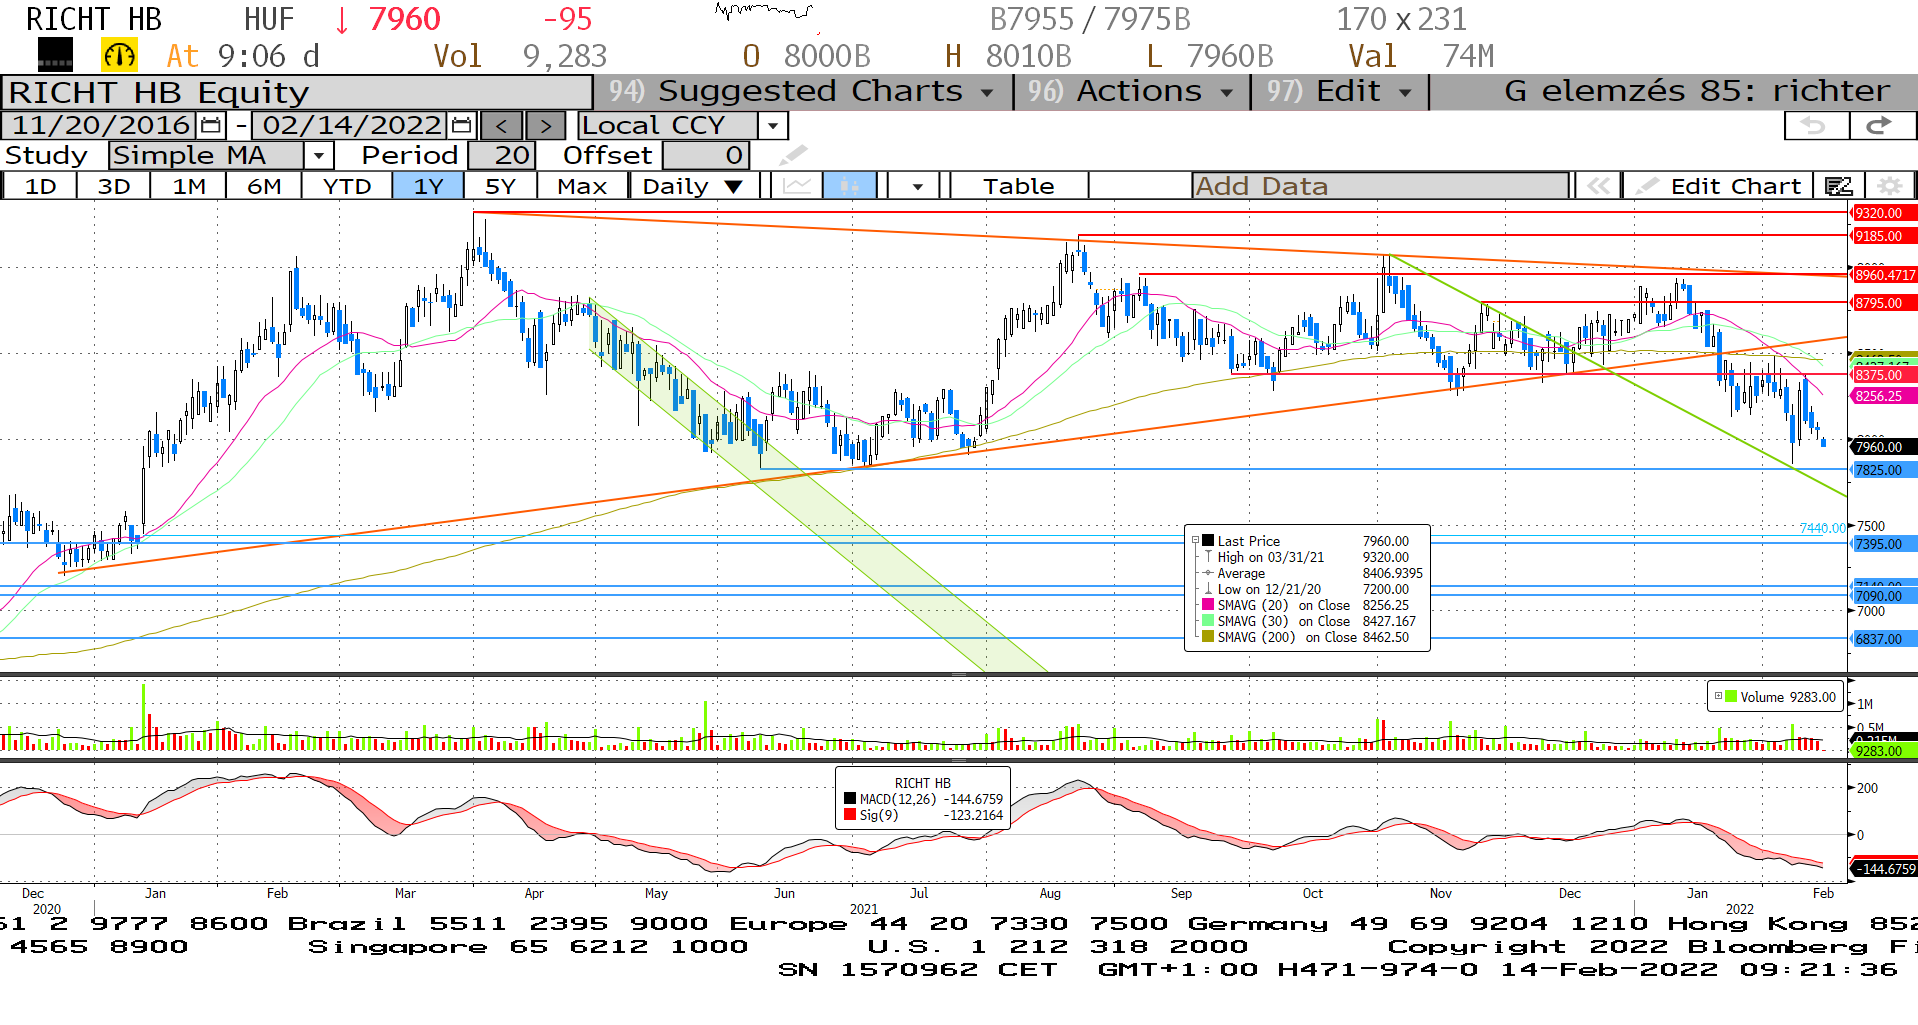Click the red Sig(9) legend swatch

(850, 815)
